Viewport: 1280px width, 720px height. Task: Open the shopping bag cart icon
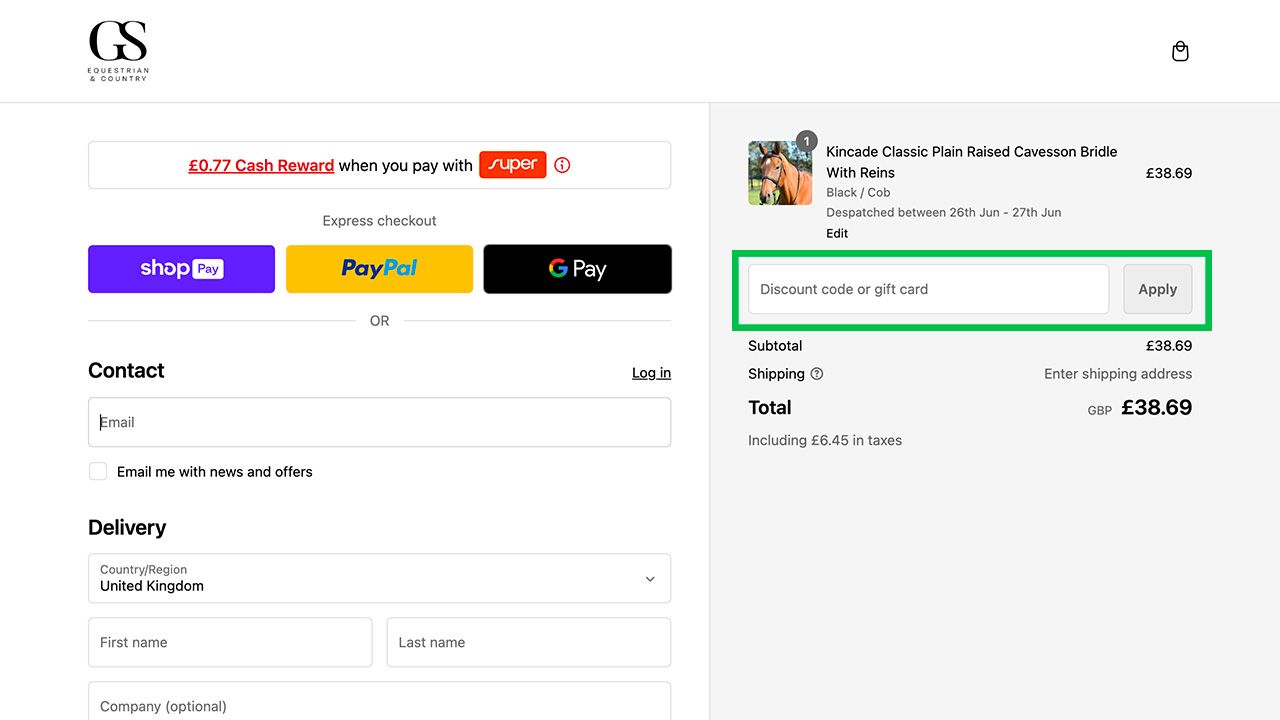tap(1180, 51)
